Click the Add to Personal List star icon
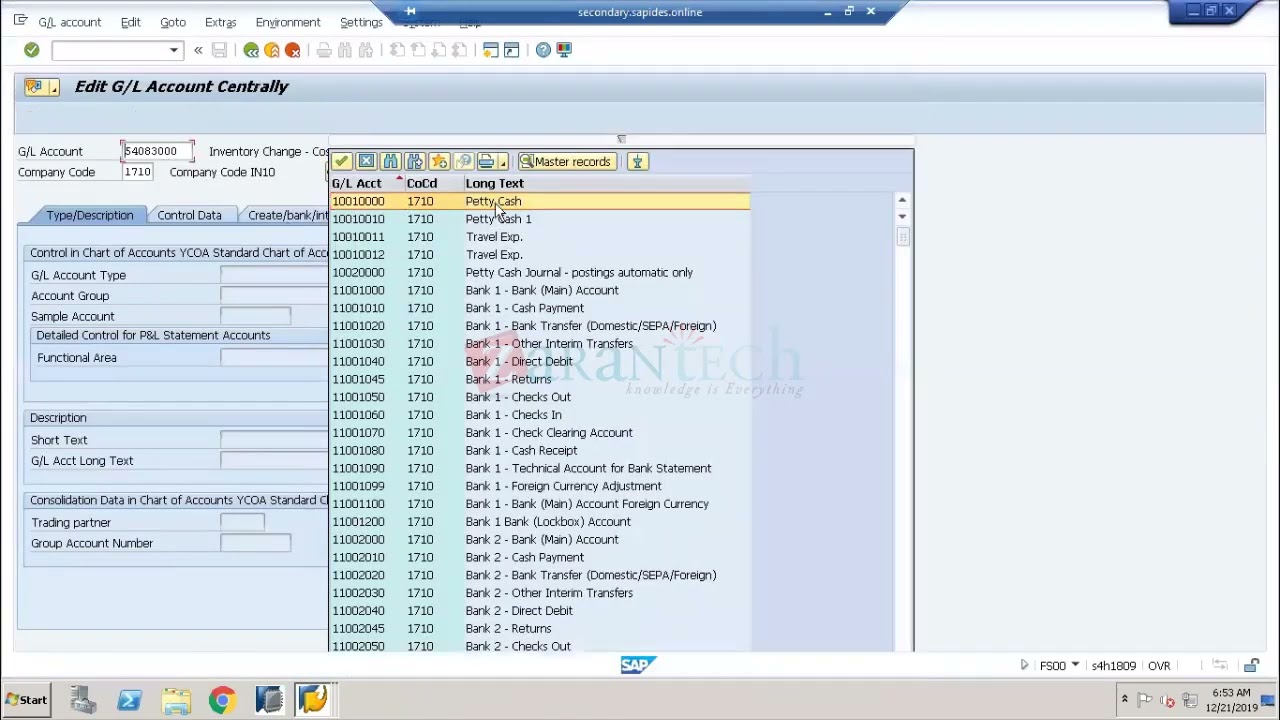 coord(439,162)
